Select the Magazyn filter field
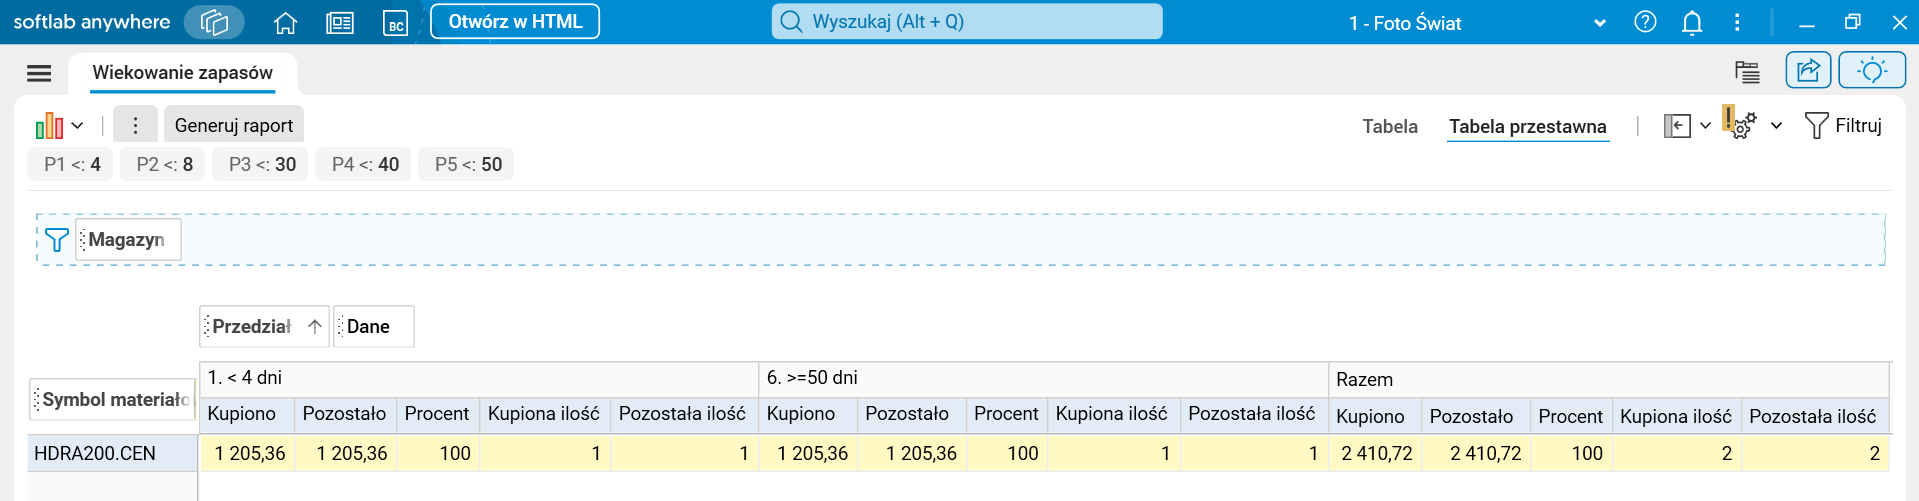Viewport: 1919px width, 501px height. tap(128, 240)
